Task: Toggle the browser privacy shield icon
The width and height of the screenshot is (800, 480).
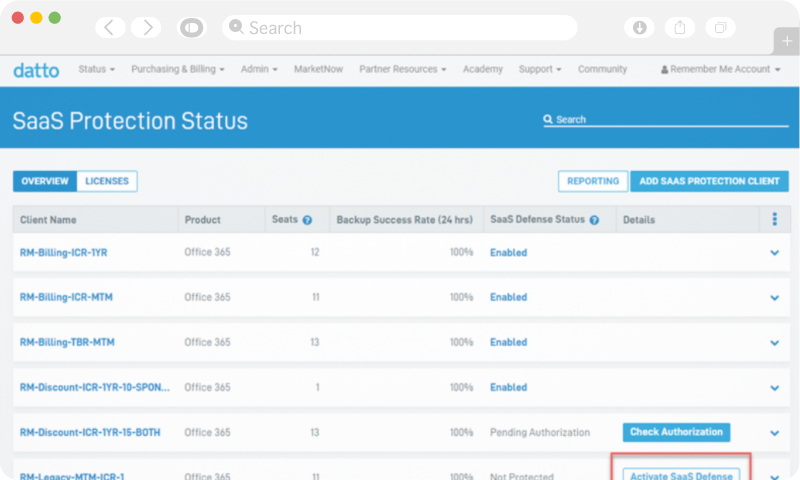Action: point(191,28)
